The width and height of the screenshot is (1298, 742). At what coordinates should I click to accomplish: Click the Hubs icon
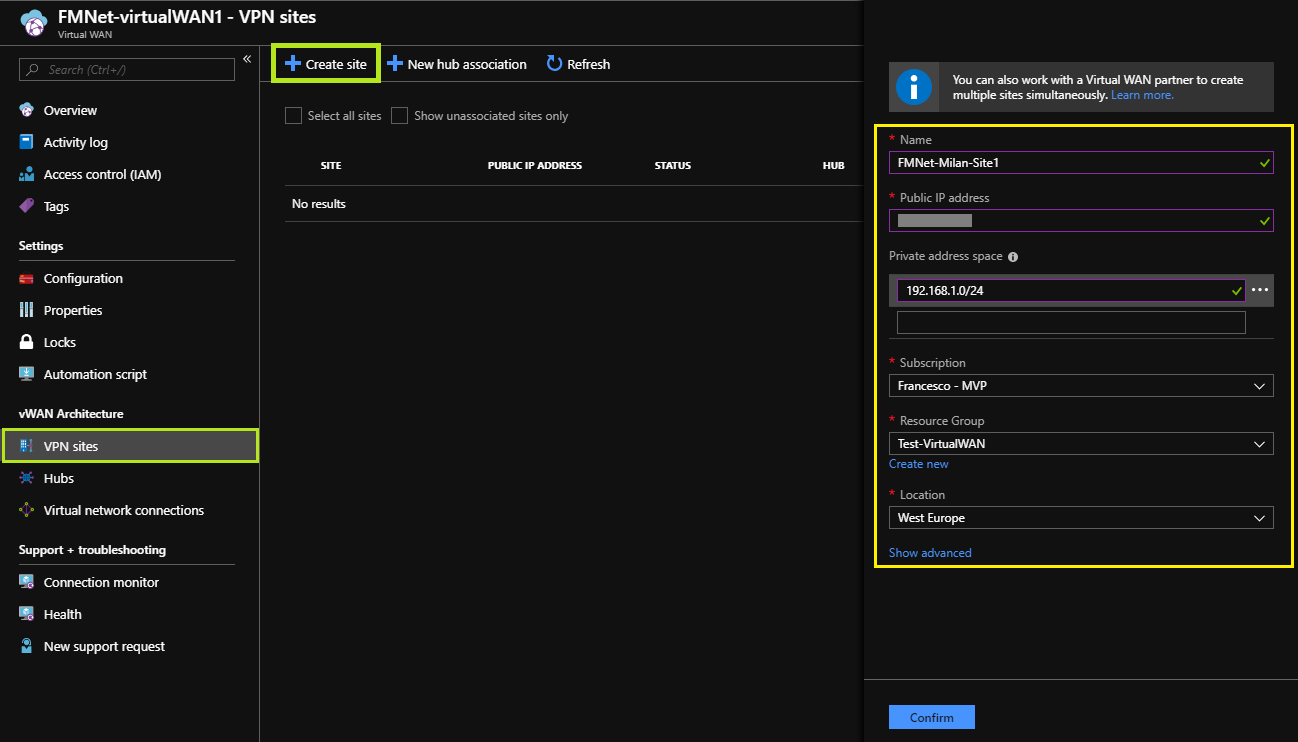pyautogui.click(x=27, y=478)
